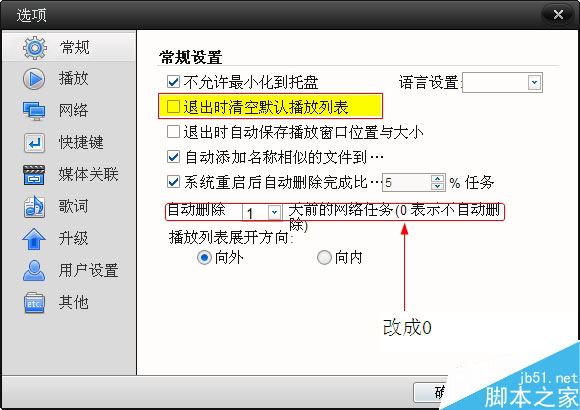Image resolution: width=580 pixels, height=410 pixels.
Task: Open the 快捷键 enter-key icon
Action: click(x=34, y=143)
